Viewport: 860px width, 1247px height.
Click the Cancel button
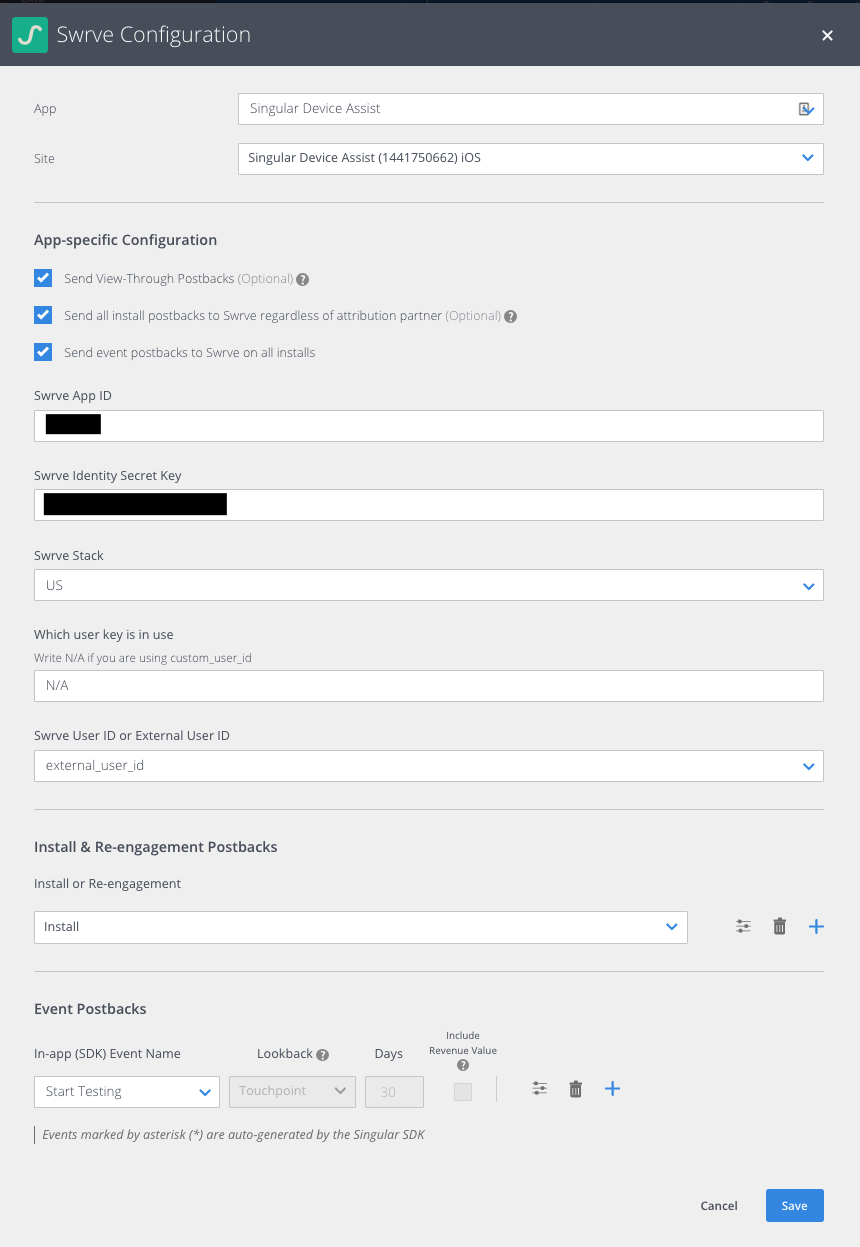click(719, 1206)
